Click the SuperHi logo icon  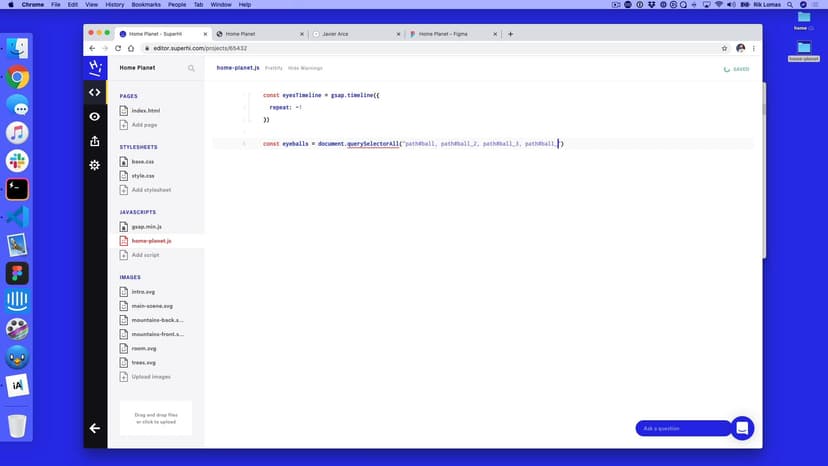click(x=95, y=67)
